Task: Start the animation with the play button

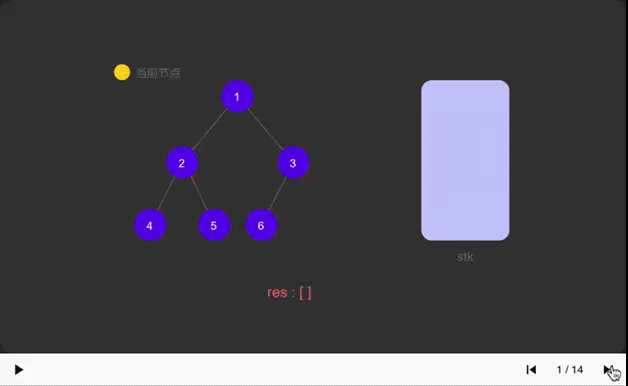Action: point(18,370)
